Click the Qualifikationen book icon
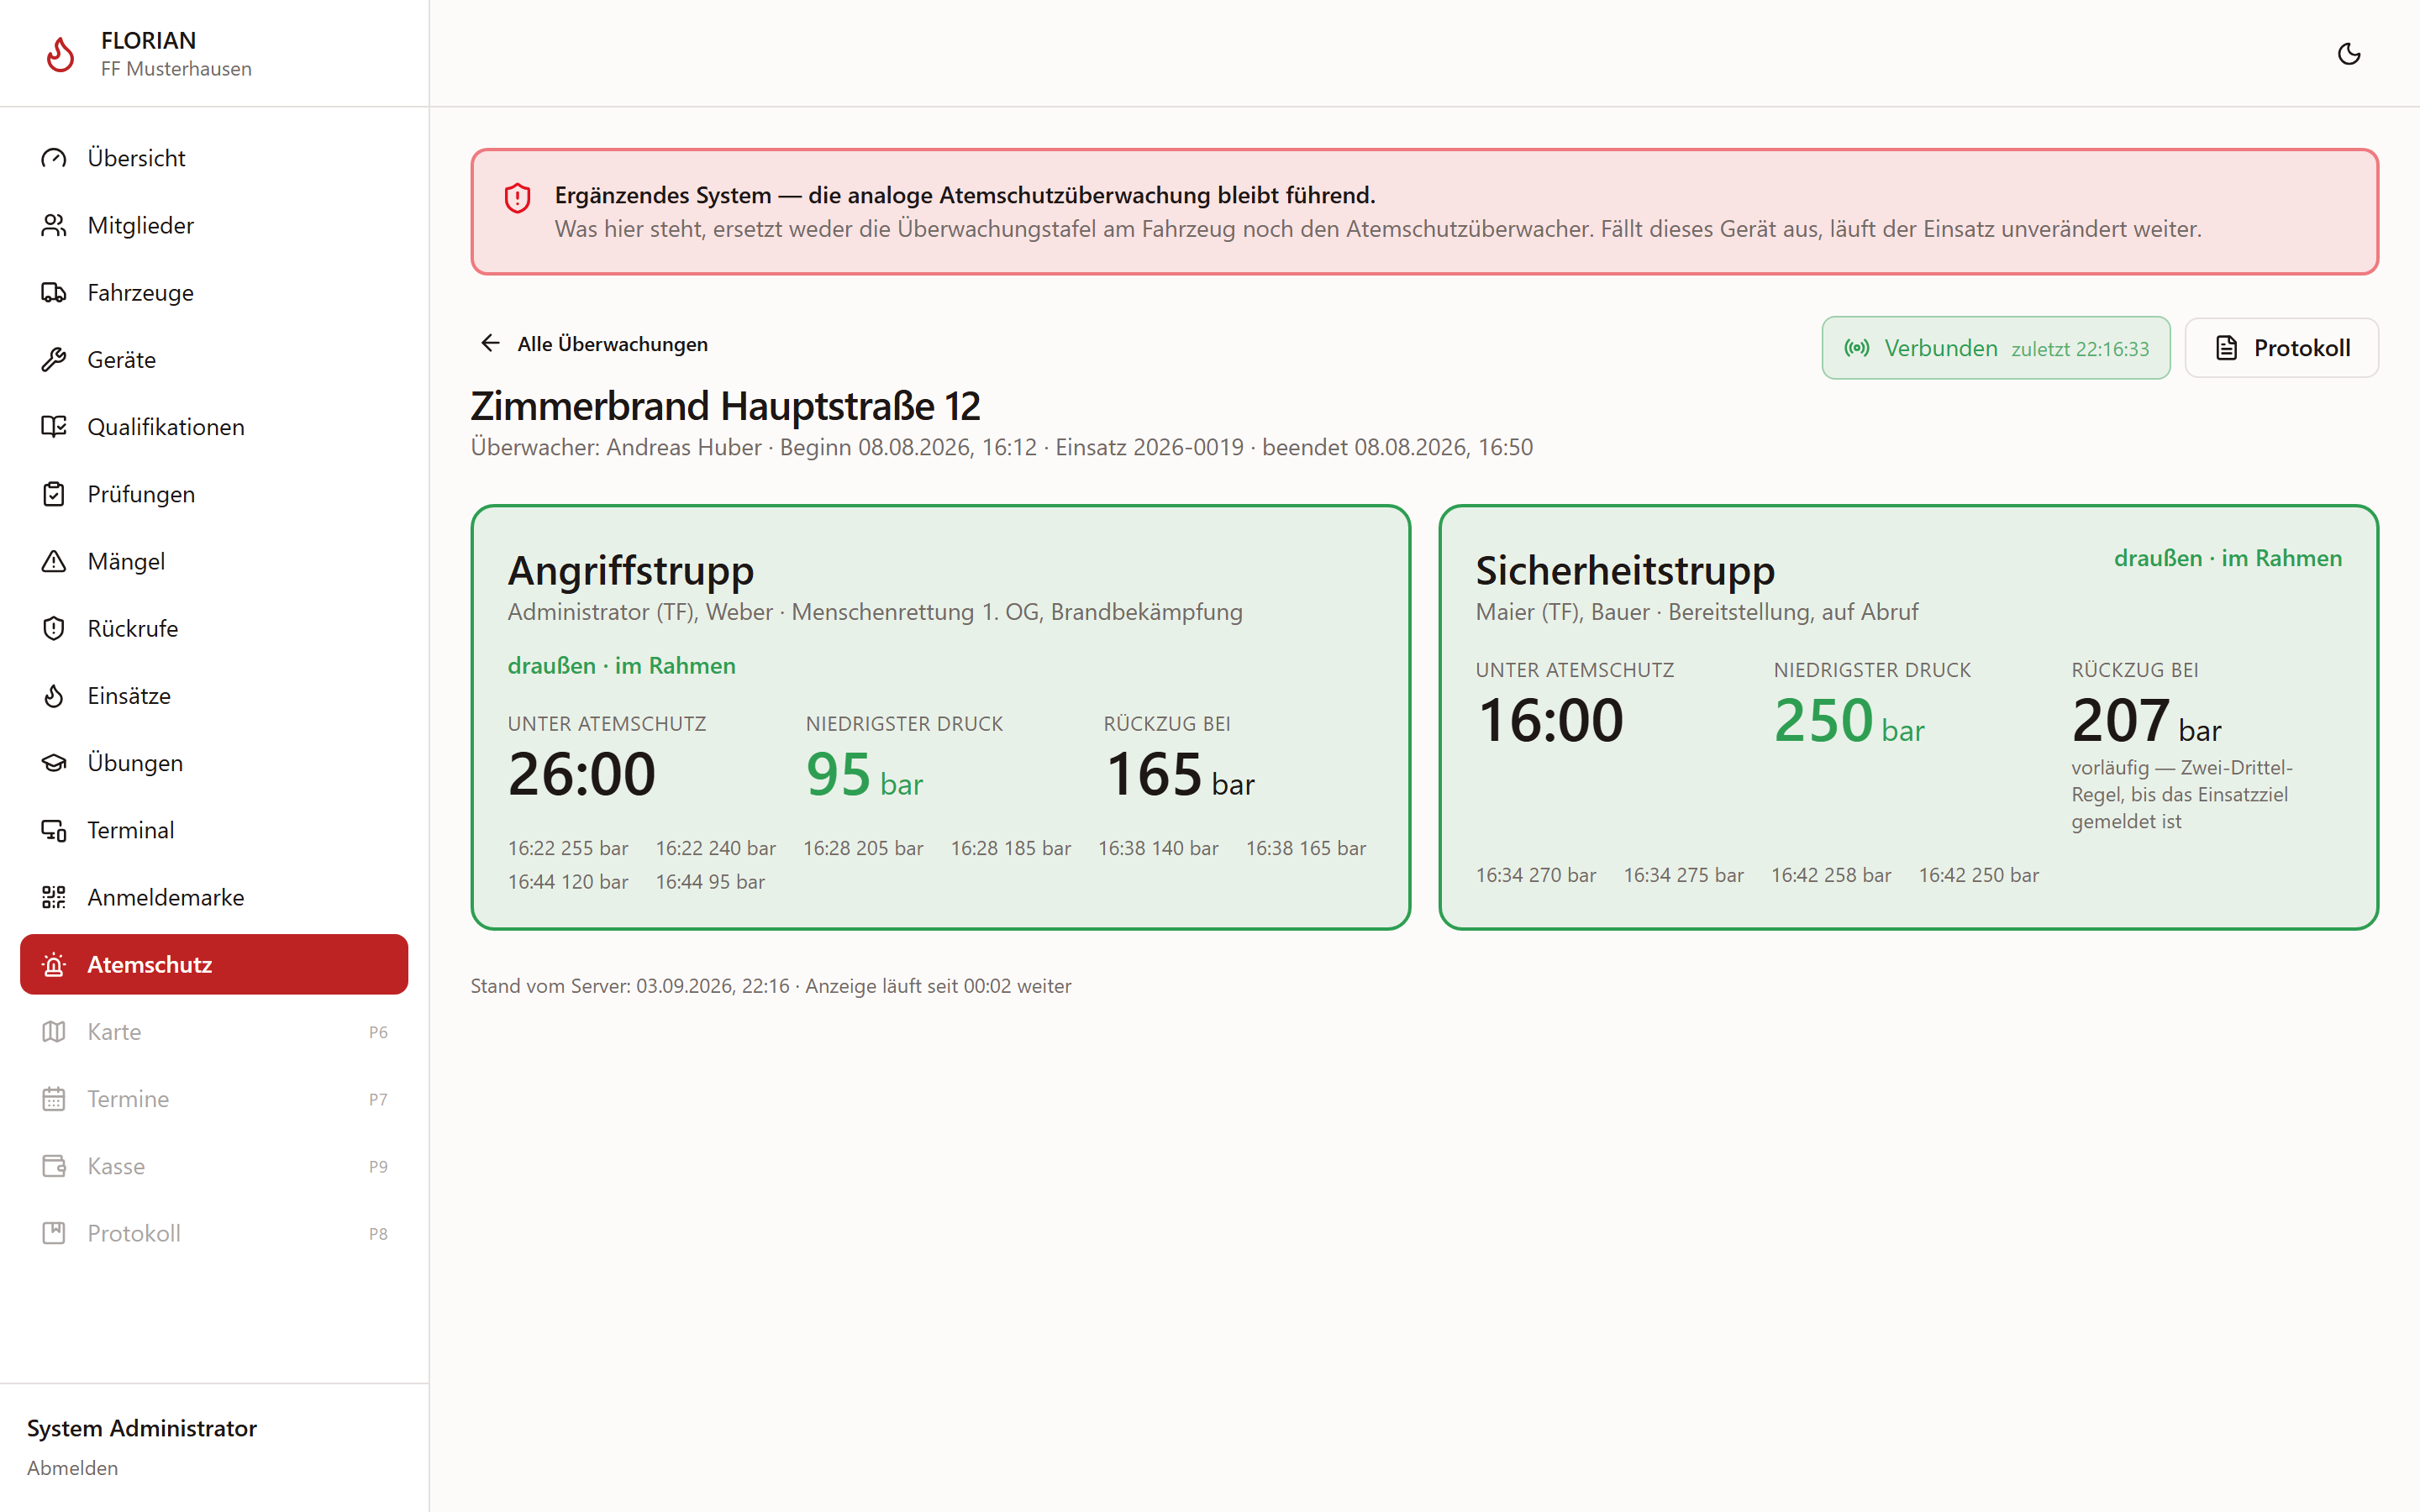 (54, 427)
